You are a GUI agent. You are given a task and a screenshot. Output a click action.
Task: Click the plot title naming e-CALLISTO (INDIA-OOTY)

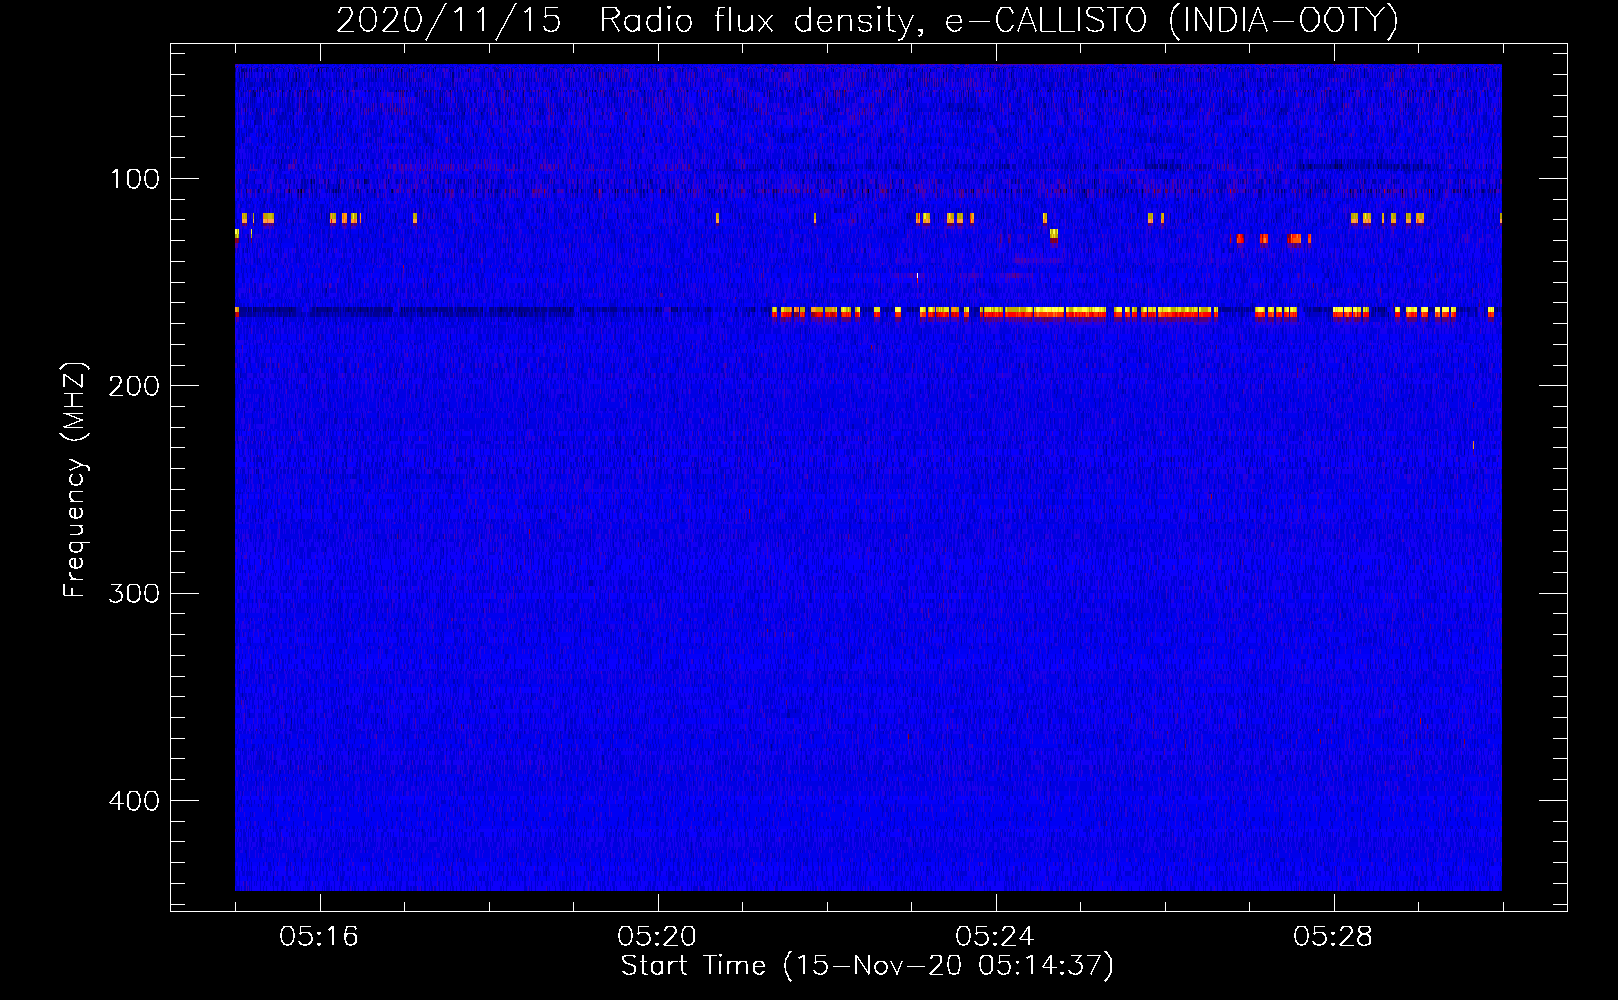tap(867, 20)
